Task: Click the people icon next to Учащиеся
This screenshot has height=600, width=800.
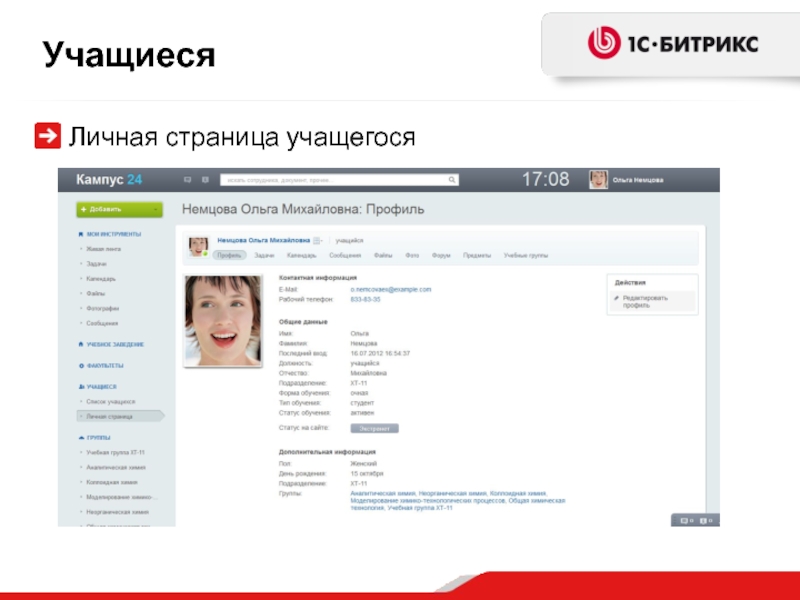Action: [81, 387]
